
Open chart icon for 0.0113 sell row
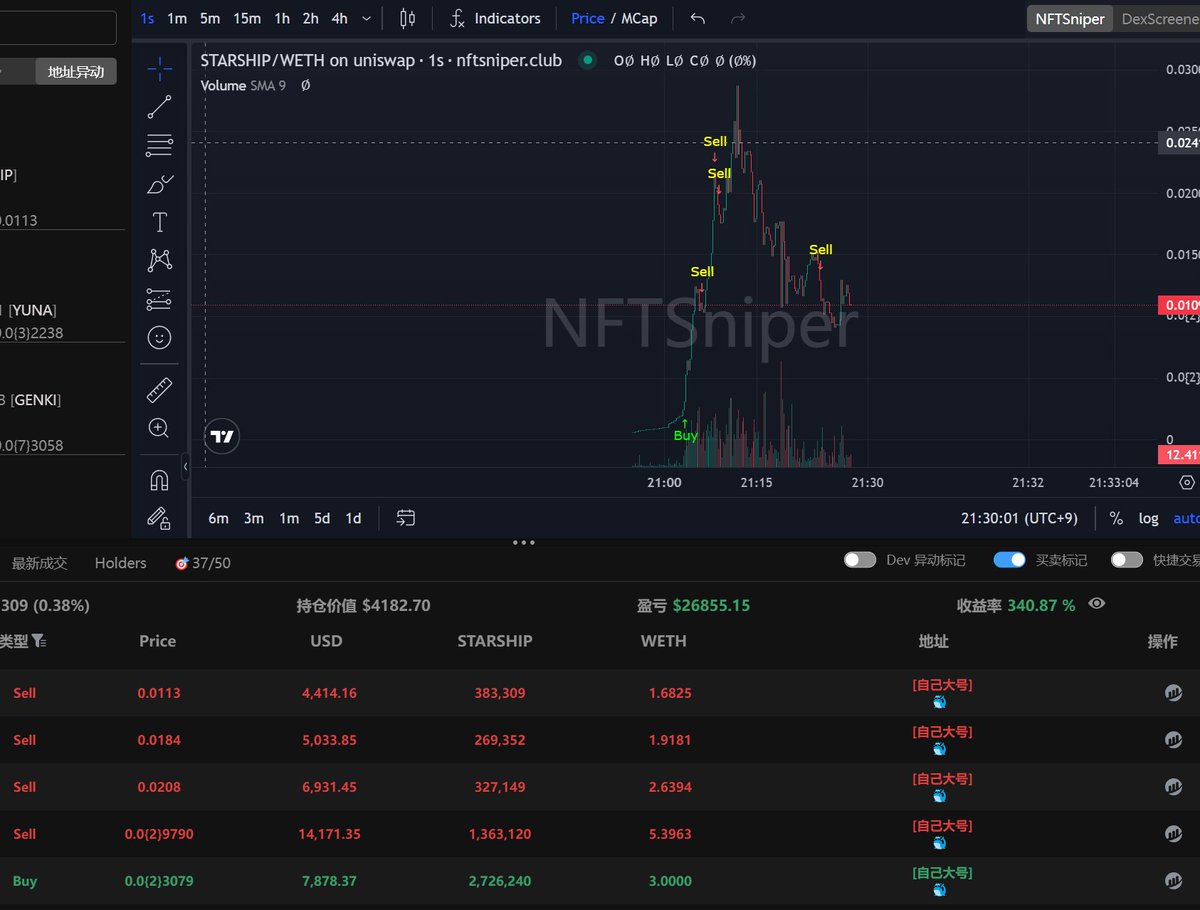(1173, 693)
